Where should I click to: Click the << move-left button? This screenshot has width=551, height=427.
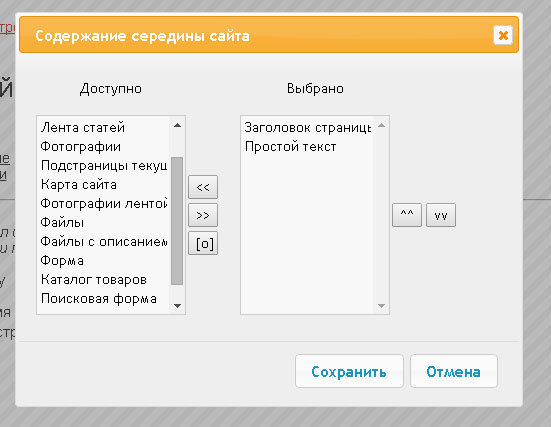click(203, 187)
